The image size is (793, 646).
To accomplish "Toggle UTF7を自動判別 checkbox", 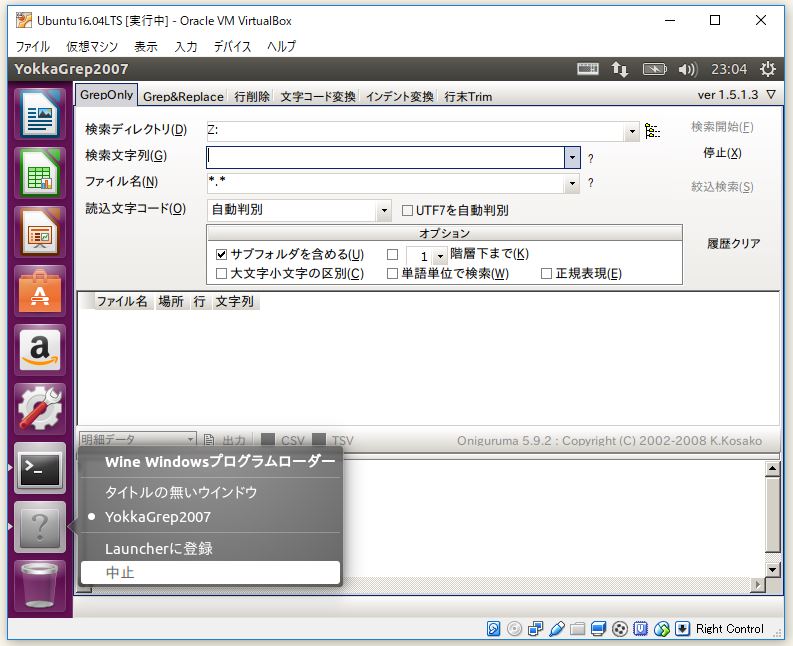I will coord(407,210).
